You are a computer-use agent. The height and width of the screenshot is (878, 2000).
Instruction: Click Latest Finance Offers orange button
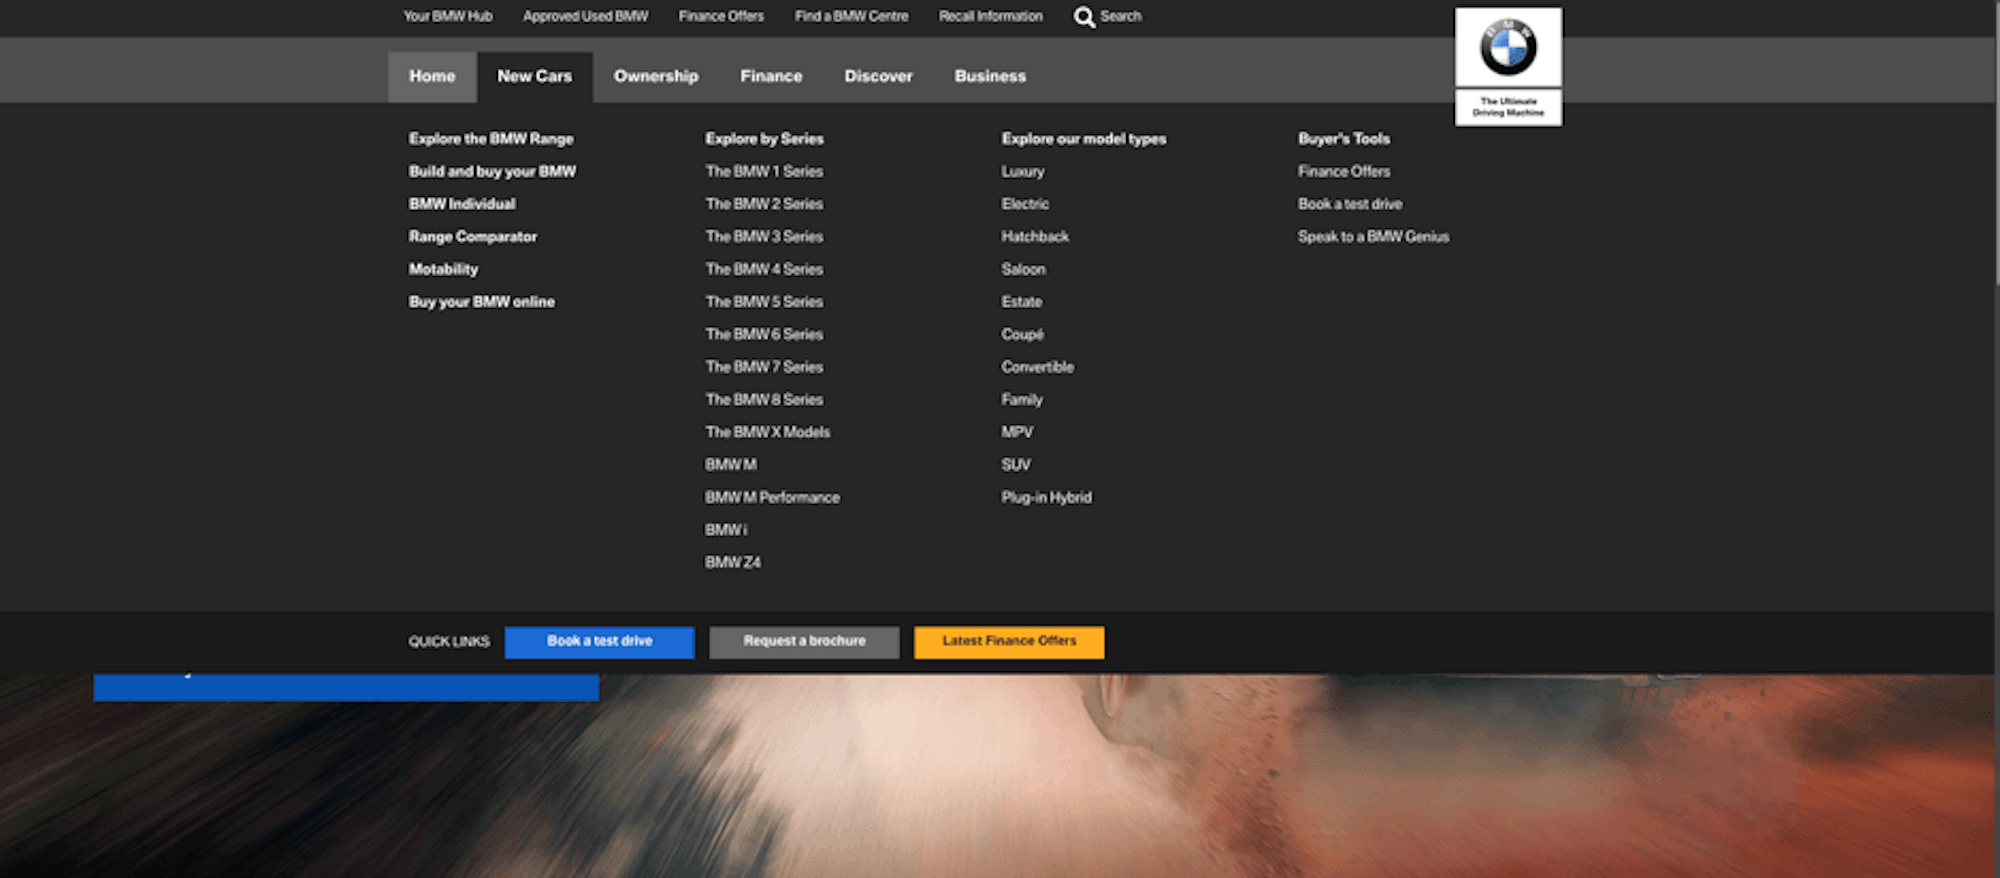[x=1009, y=642]
